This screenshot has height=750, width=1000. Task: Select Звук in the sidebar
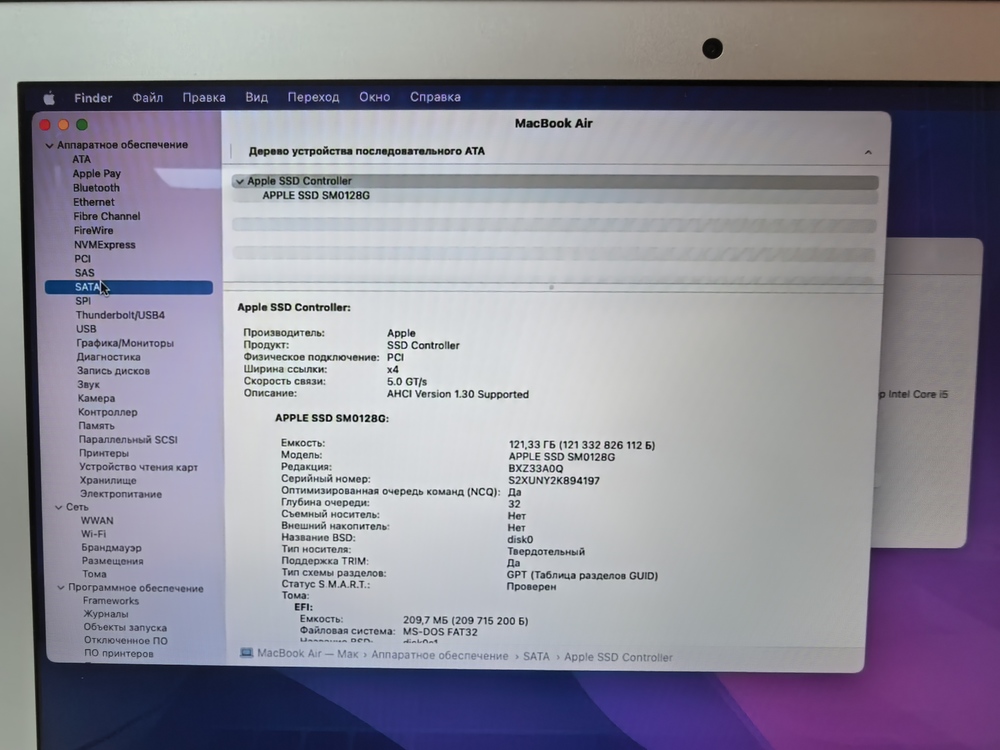pos(89,385)
